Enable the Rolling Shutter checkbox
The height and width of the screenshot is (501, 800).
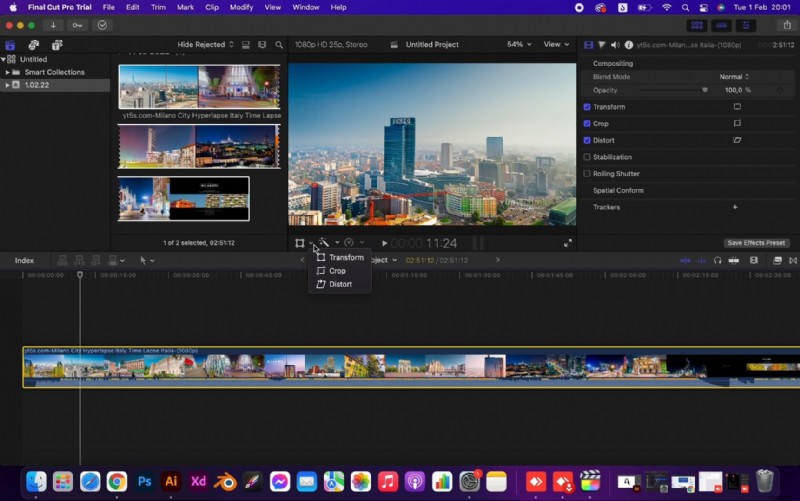tap(587, 173)
